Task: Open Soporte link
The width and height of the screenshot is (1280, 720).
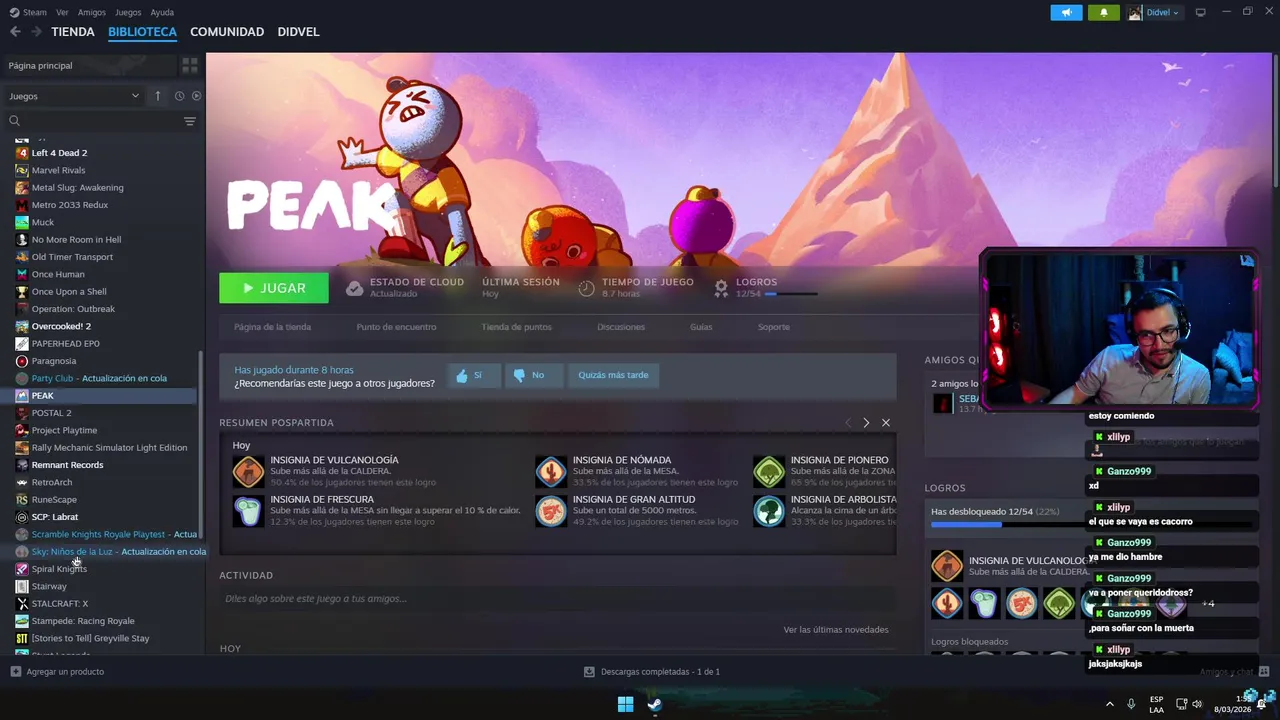Action: pyautogui.click(x=773, y=327)
